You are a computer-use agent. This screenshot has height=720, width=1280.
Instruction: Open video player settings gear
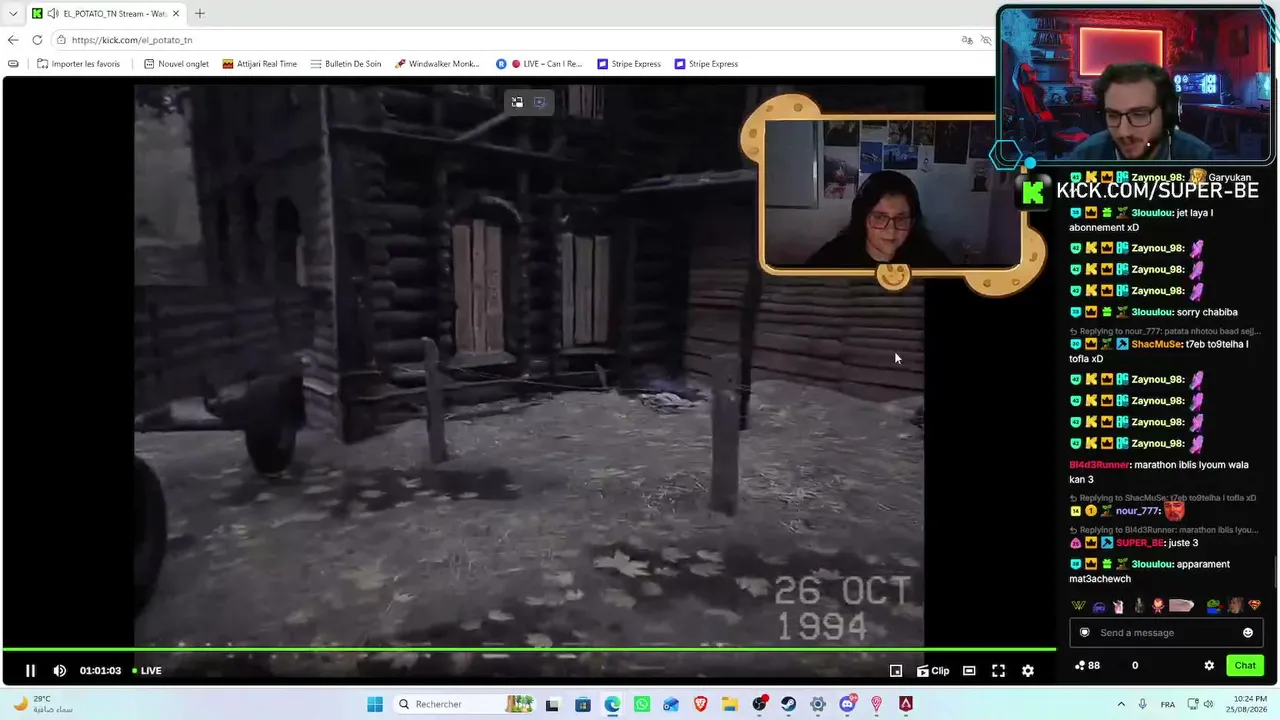point(1028,671)
